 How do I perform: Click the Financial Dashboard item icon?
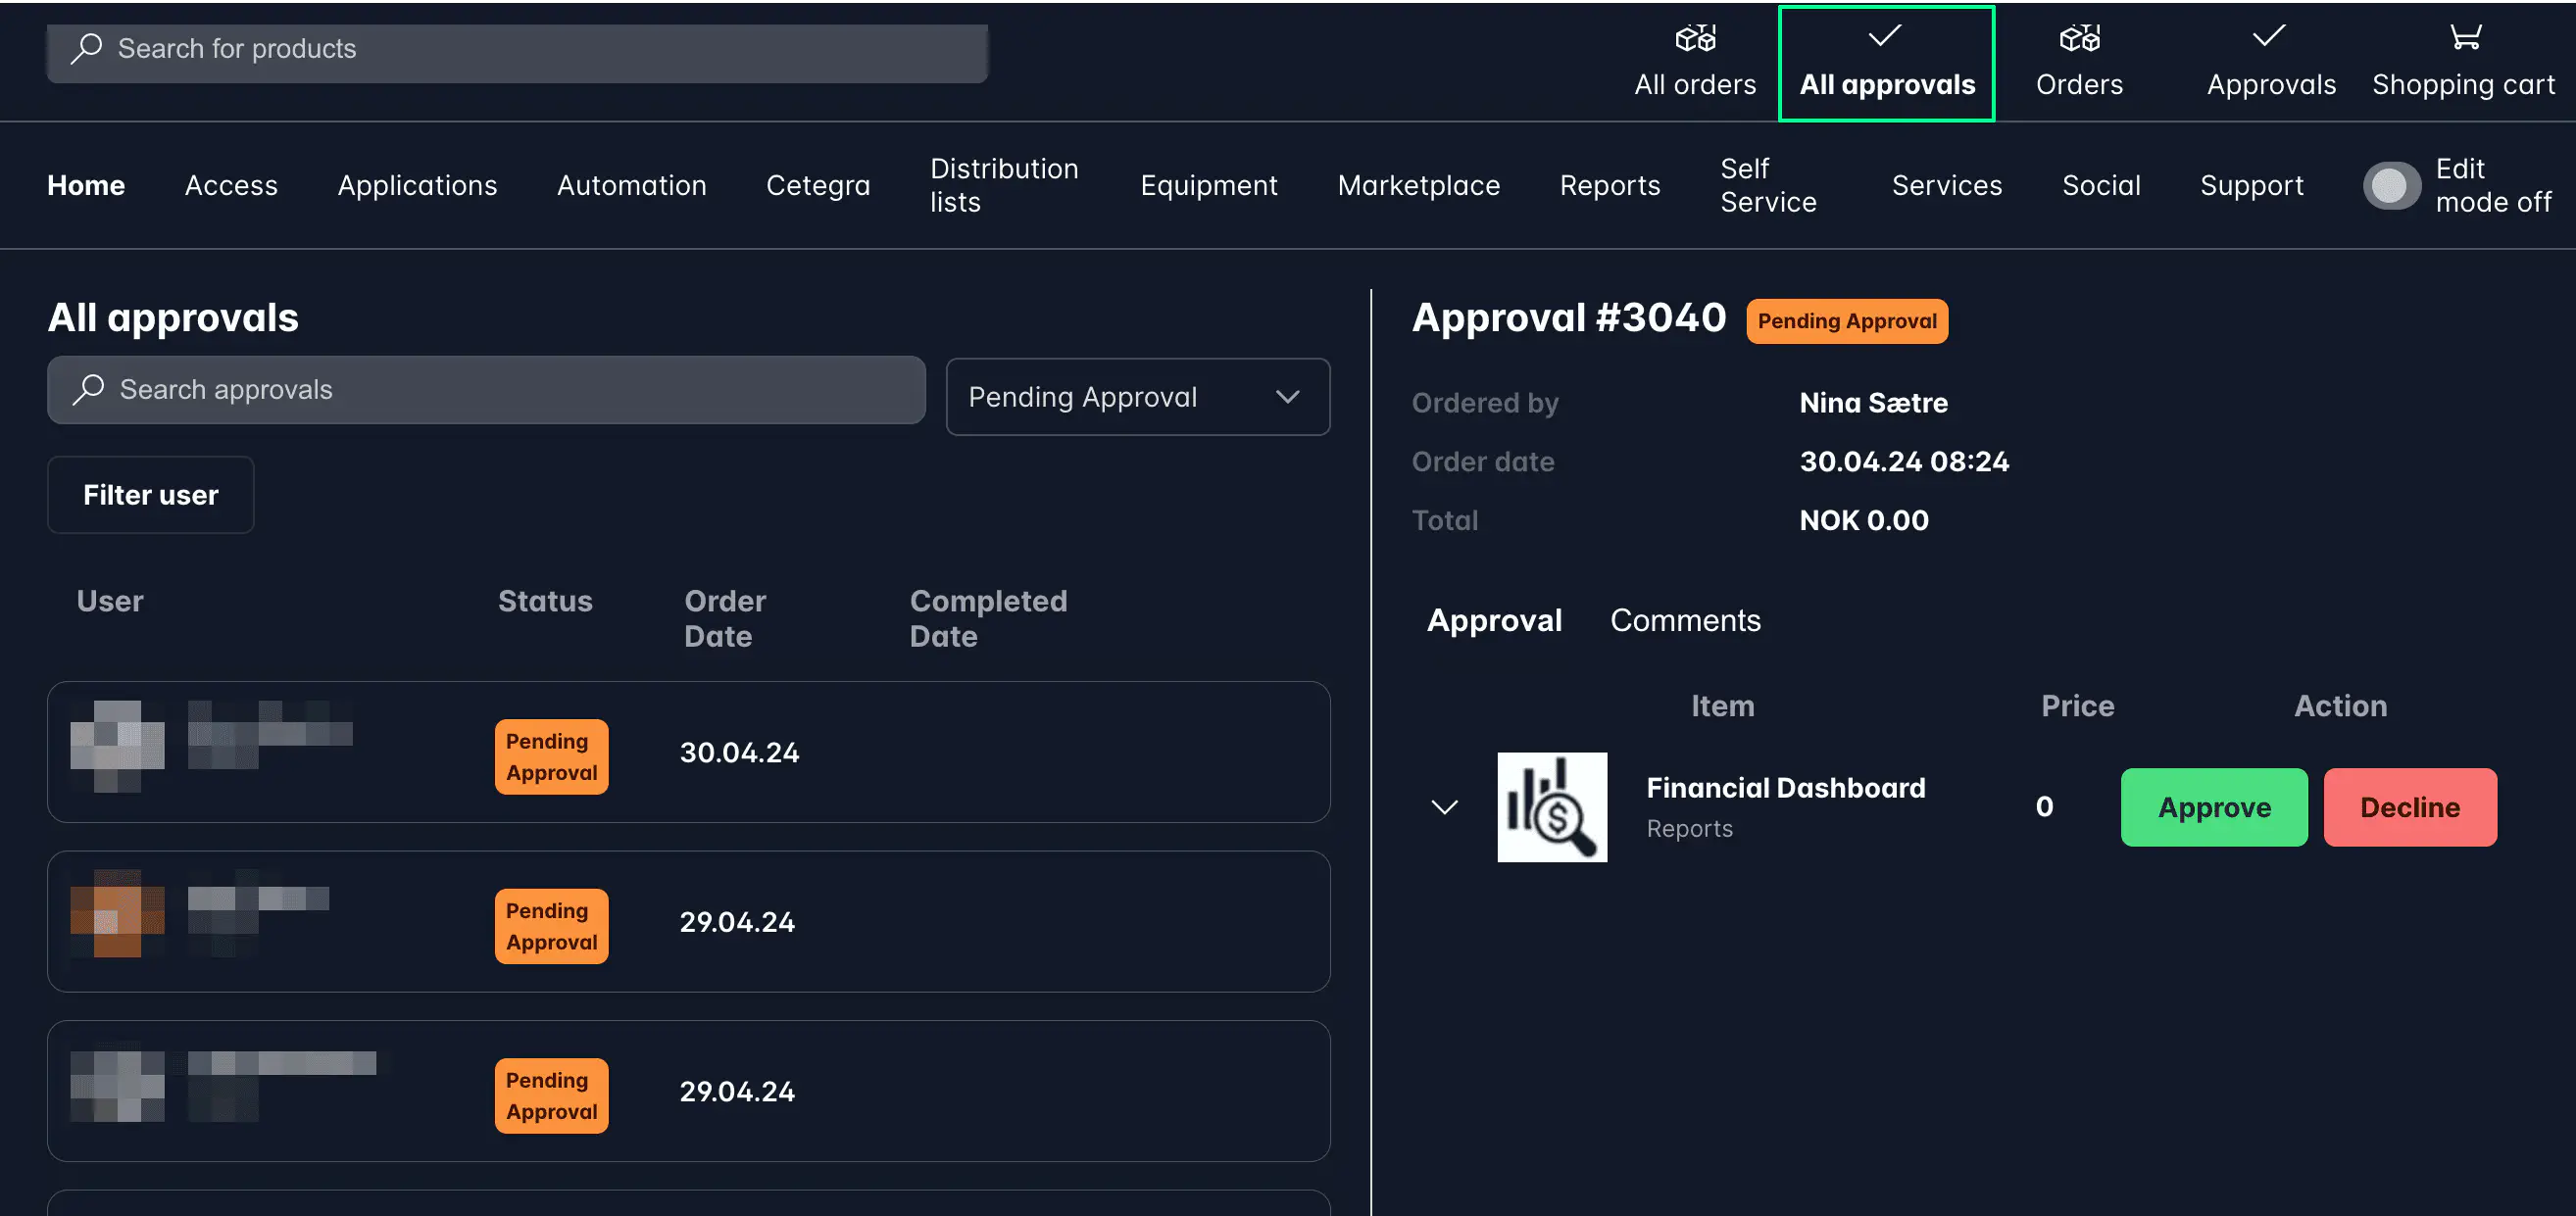pos(1552,807)
